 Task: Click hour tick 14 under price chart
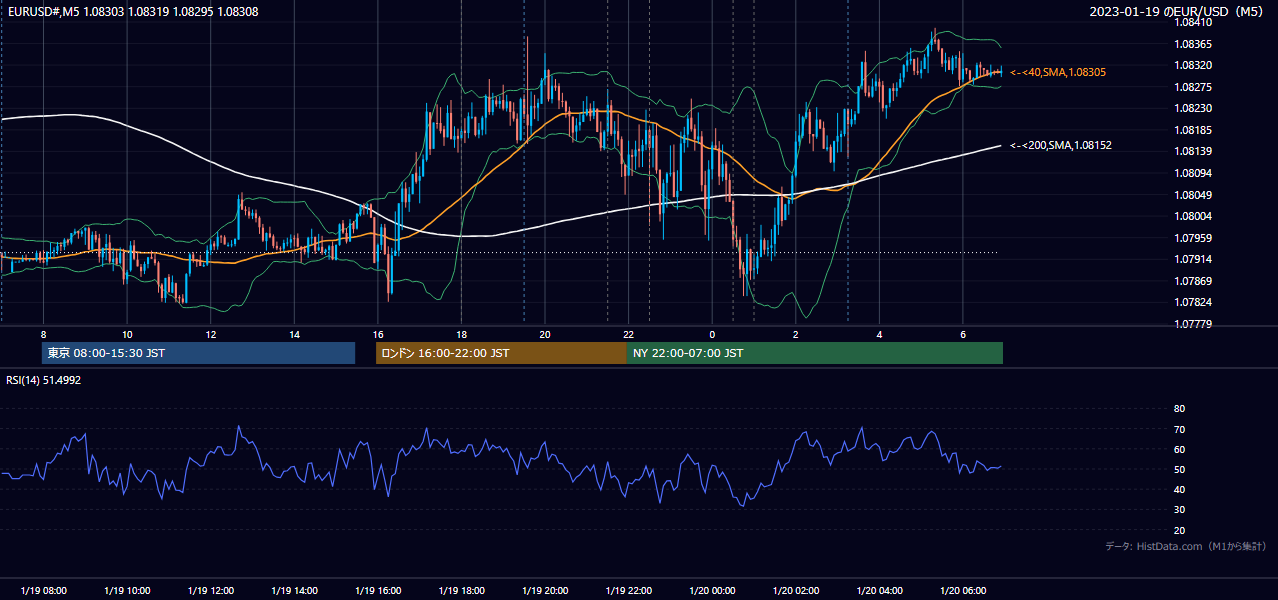click(294, 334)
